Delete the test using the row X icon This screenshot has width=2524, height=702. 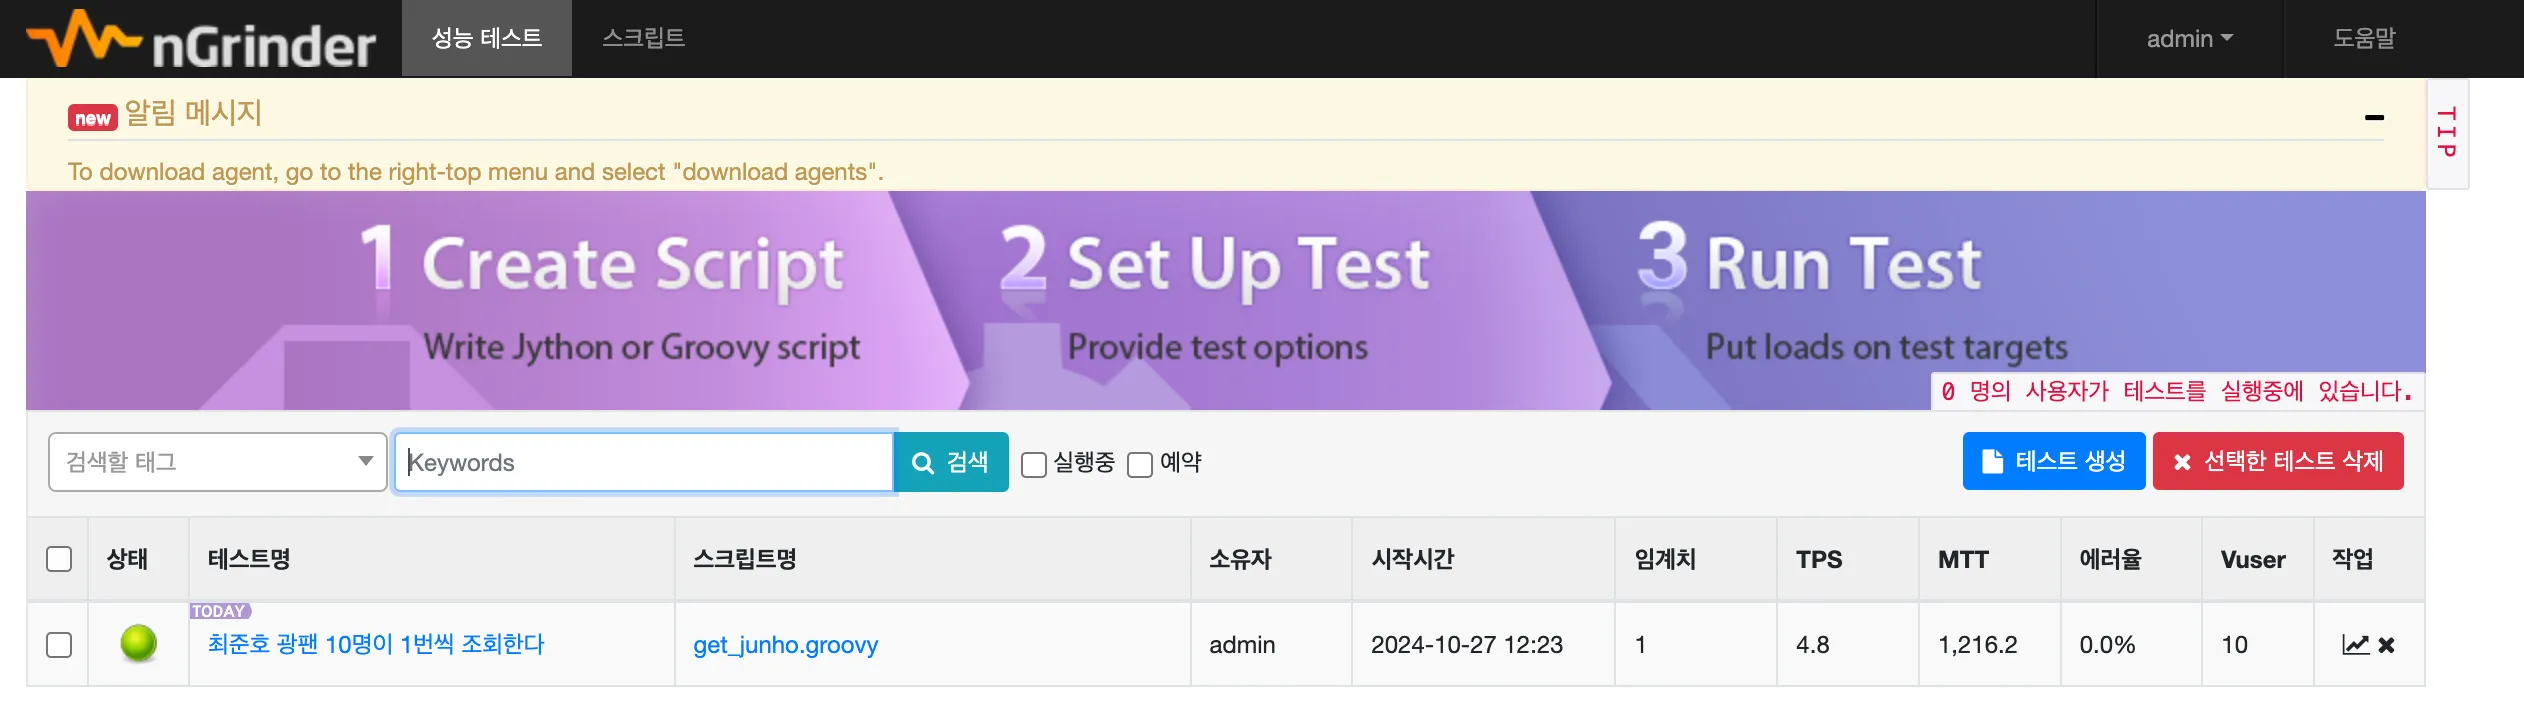[x=2387, y=645]
